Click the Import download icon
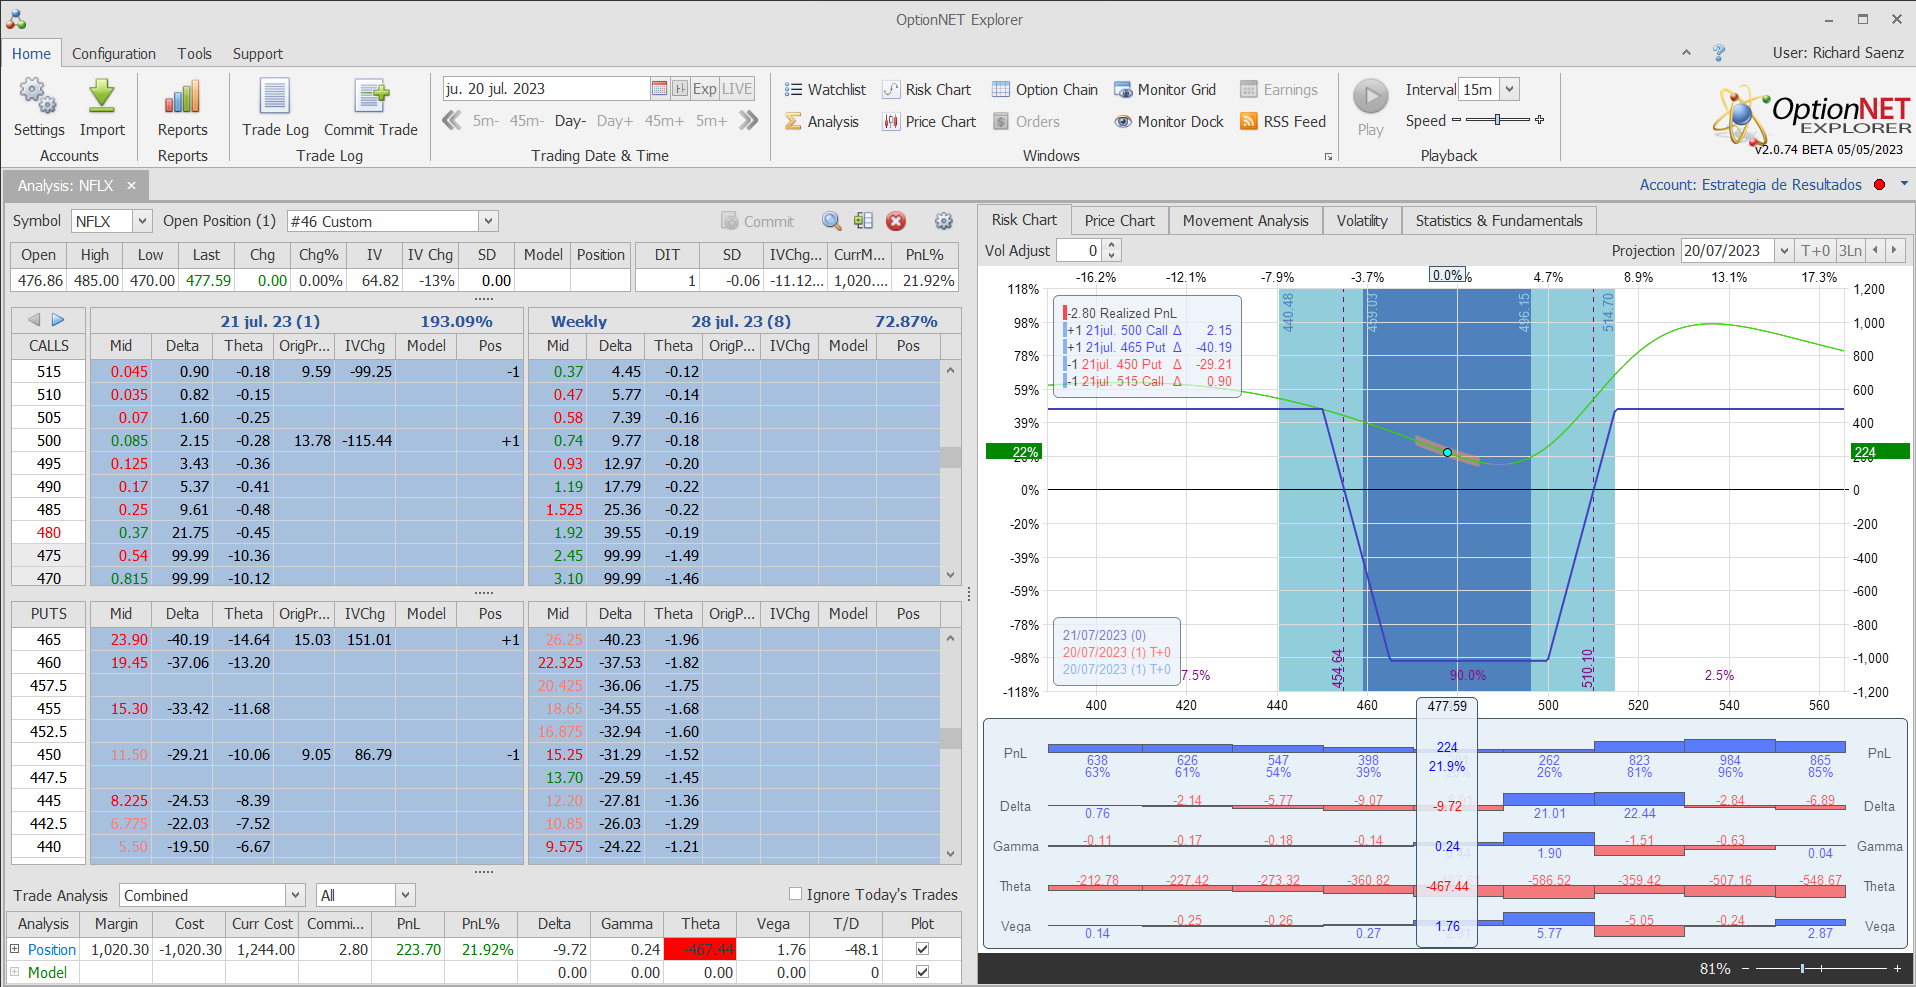 (x=102, y=98)
